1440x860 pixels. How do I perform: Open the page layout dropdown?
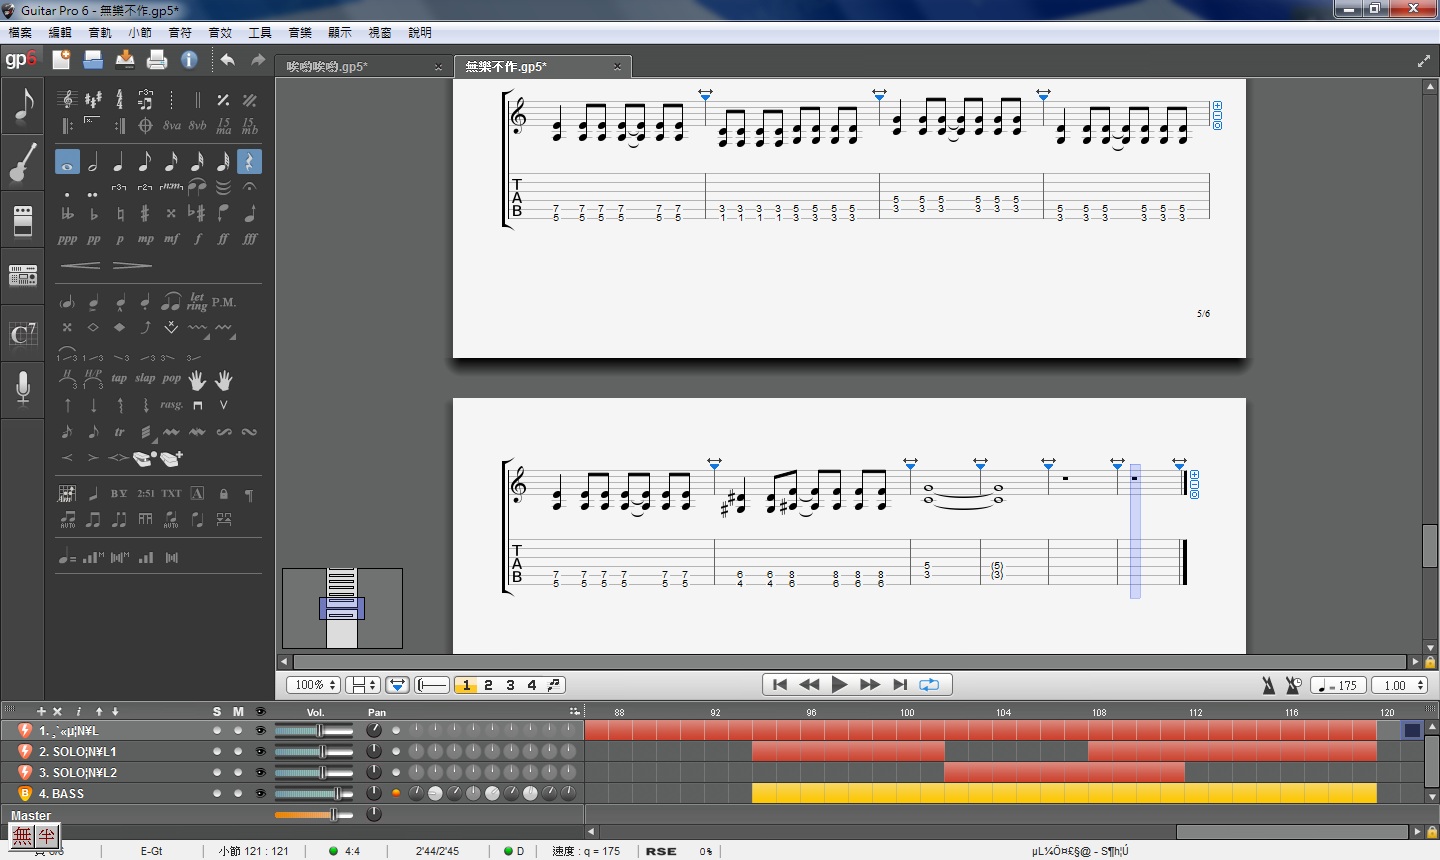pos(362,685)
